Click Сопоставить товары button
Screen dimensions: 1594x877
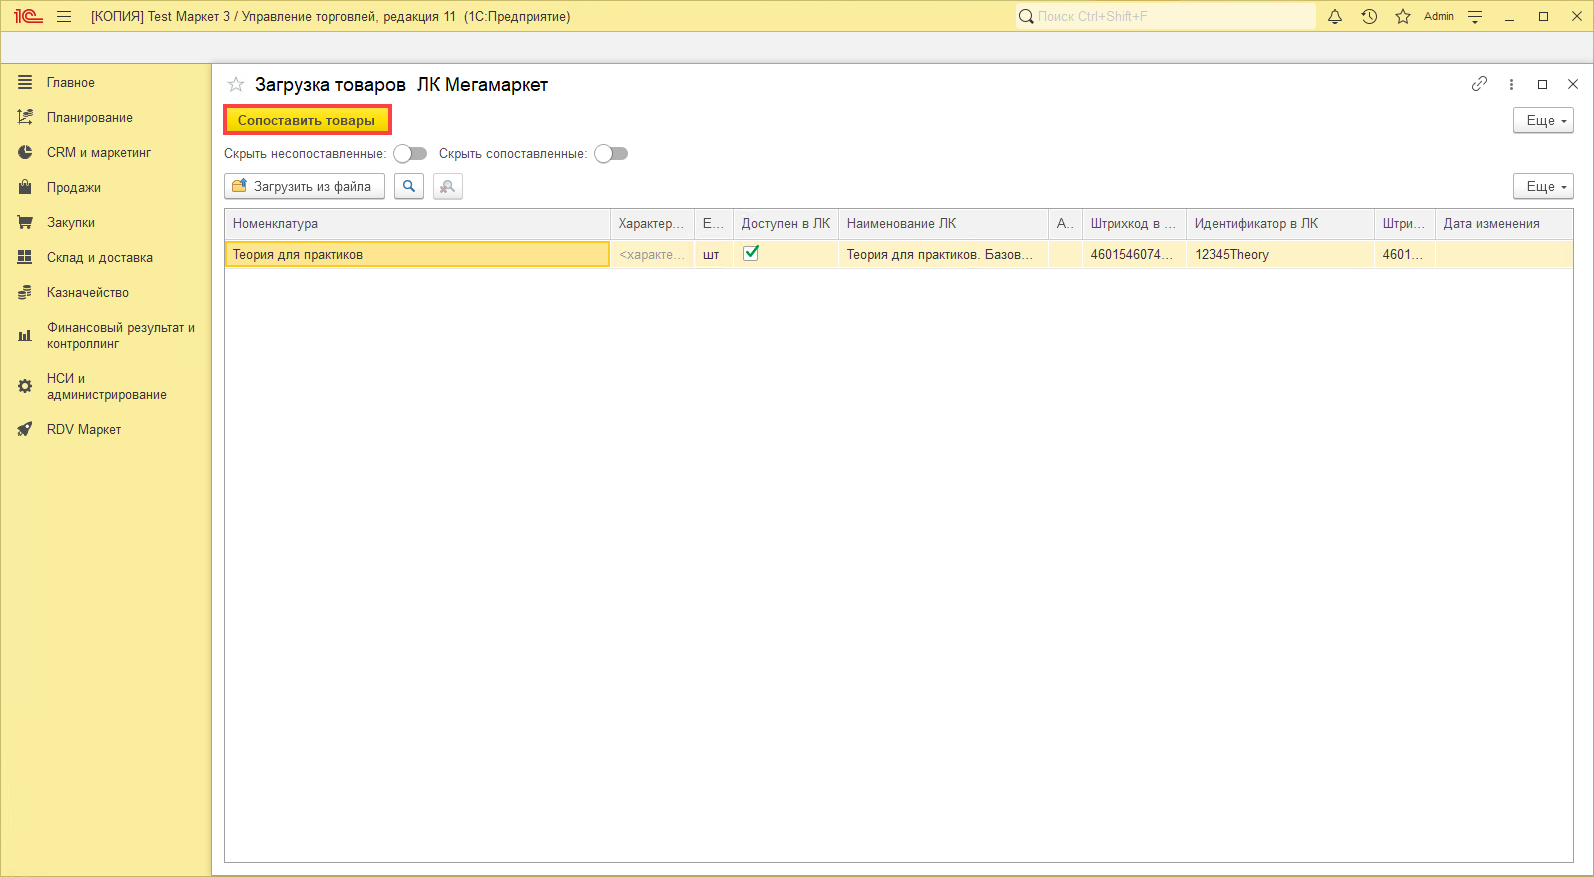click(306, 120)
